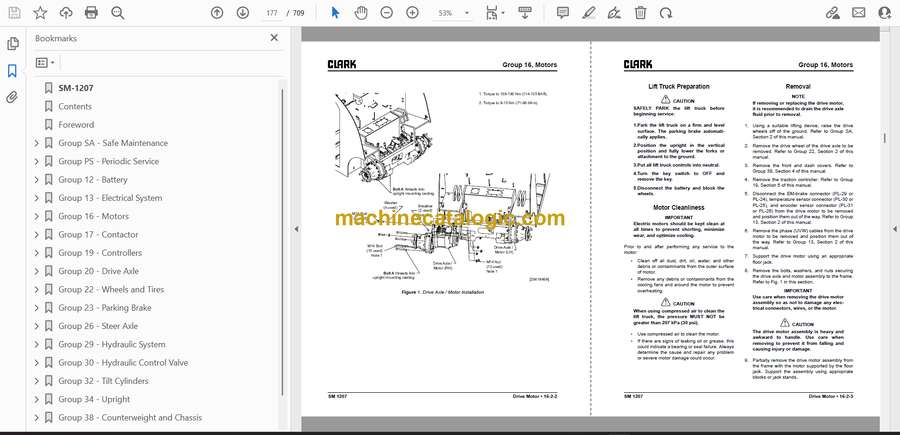The width and height of the screenshot is (900, 435).
Task: Select the Highlight pen tool
Action: [x=589, y=13]
